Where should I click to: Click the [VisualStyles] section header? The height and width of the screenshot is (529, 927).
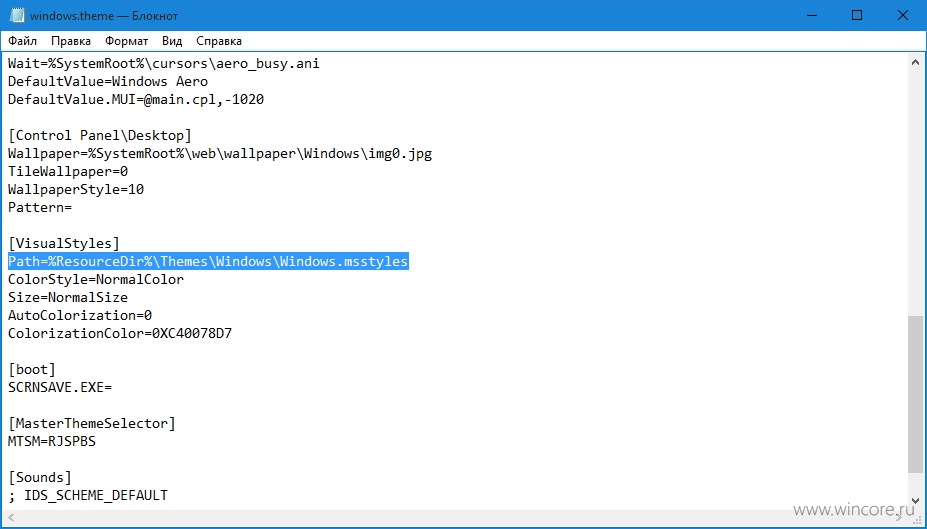tap(64, 244)
